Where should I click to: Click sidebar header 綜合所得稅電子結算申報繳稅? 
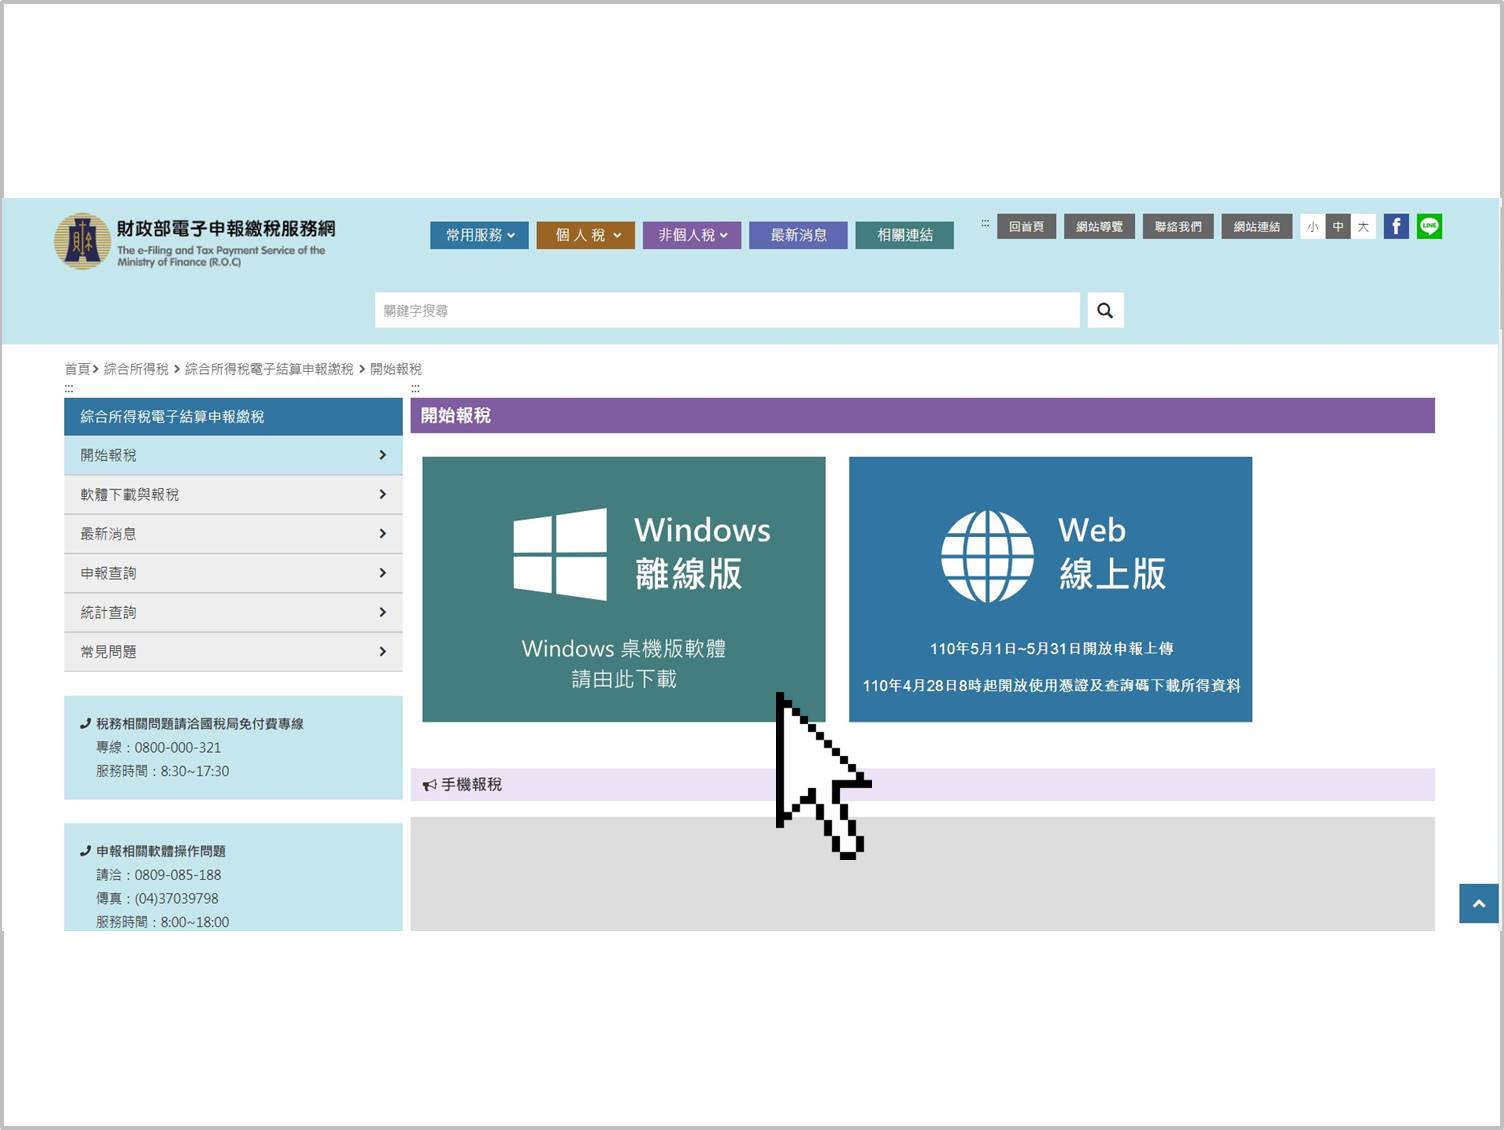(x=233, y=416)
